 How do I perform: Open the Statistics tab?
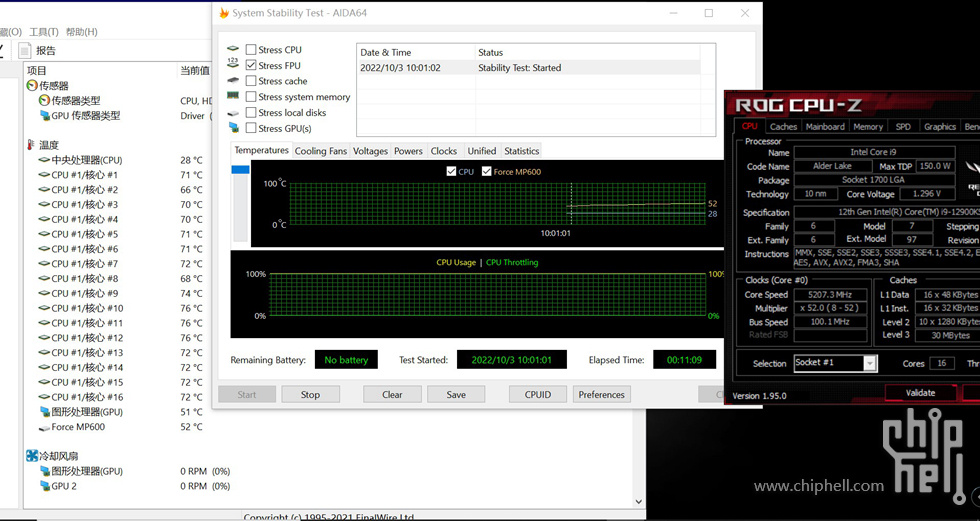pos(521,151)
